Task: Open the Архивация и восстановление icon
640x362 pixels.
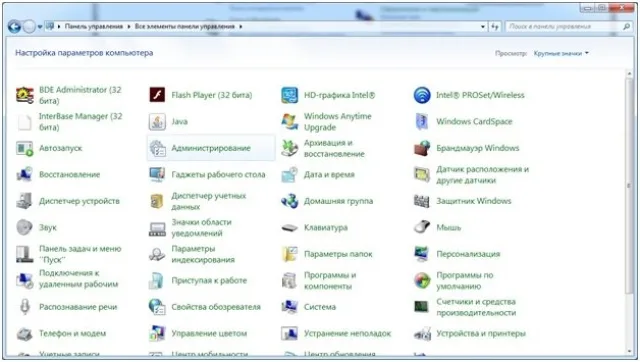Action: 289,148
